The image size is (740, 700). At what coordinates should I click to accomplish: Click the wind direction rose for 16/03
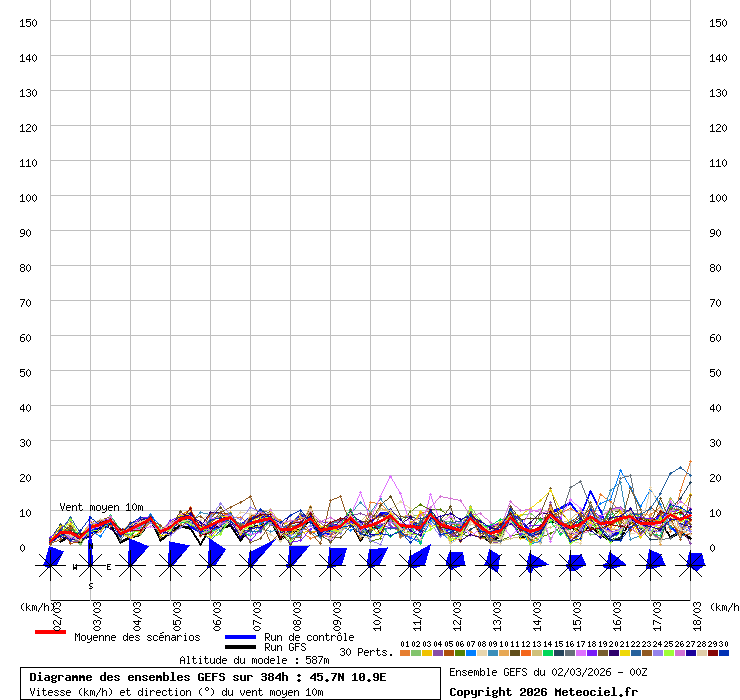[x=611, y=565]
